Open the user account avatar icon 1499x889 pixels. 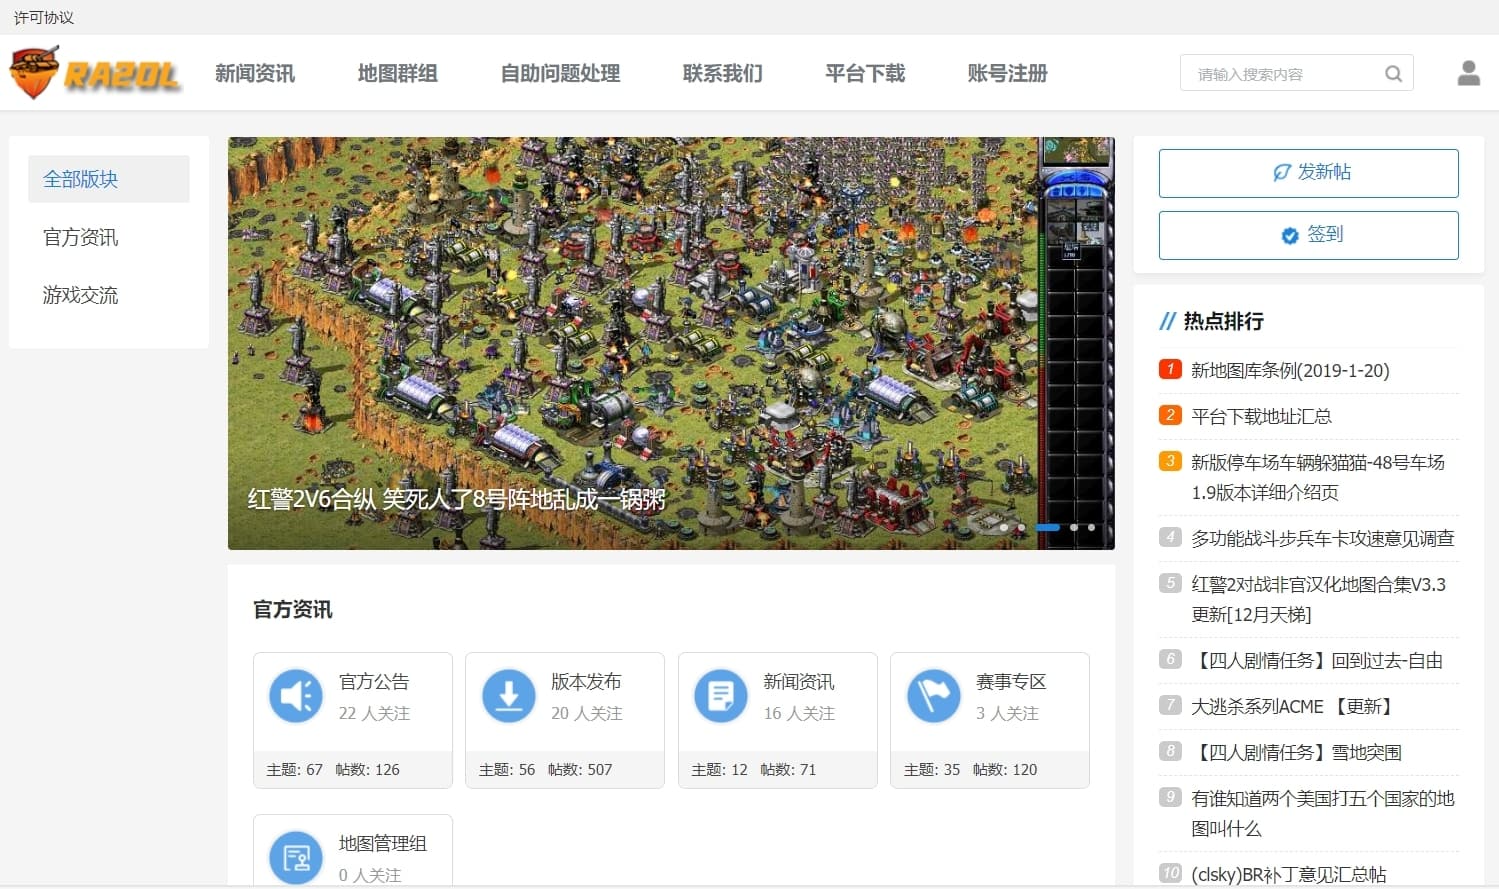[x=1468, y=73]
